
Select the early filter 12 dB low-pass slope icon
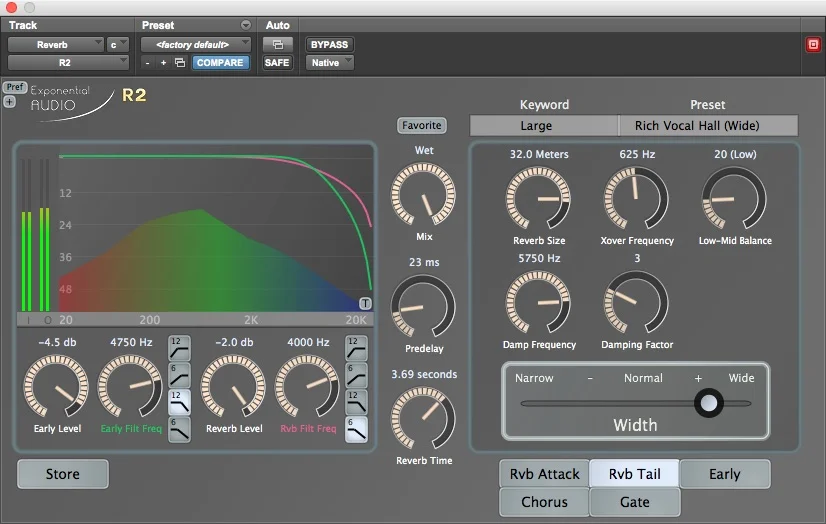[x=180, y=402]
